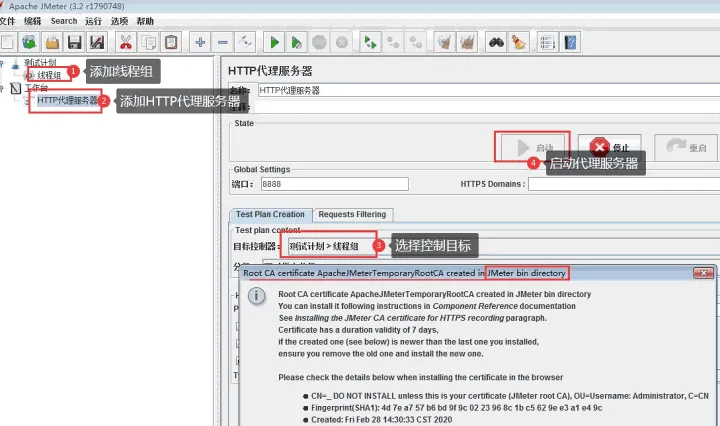This screenshot has height=426, width=720.
Task: Paste using the clipboard toolbar icon
Action: (x=171, y=42)
